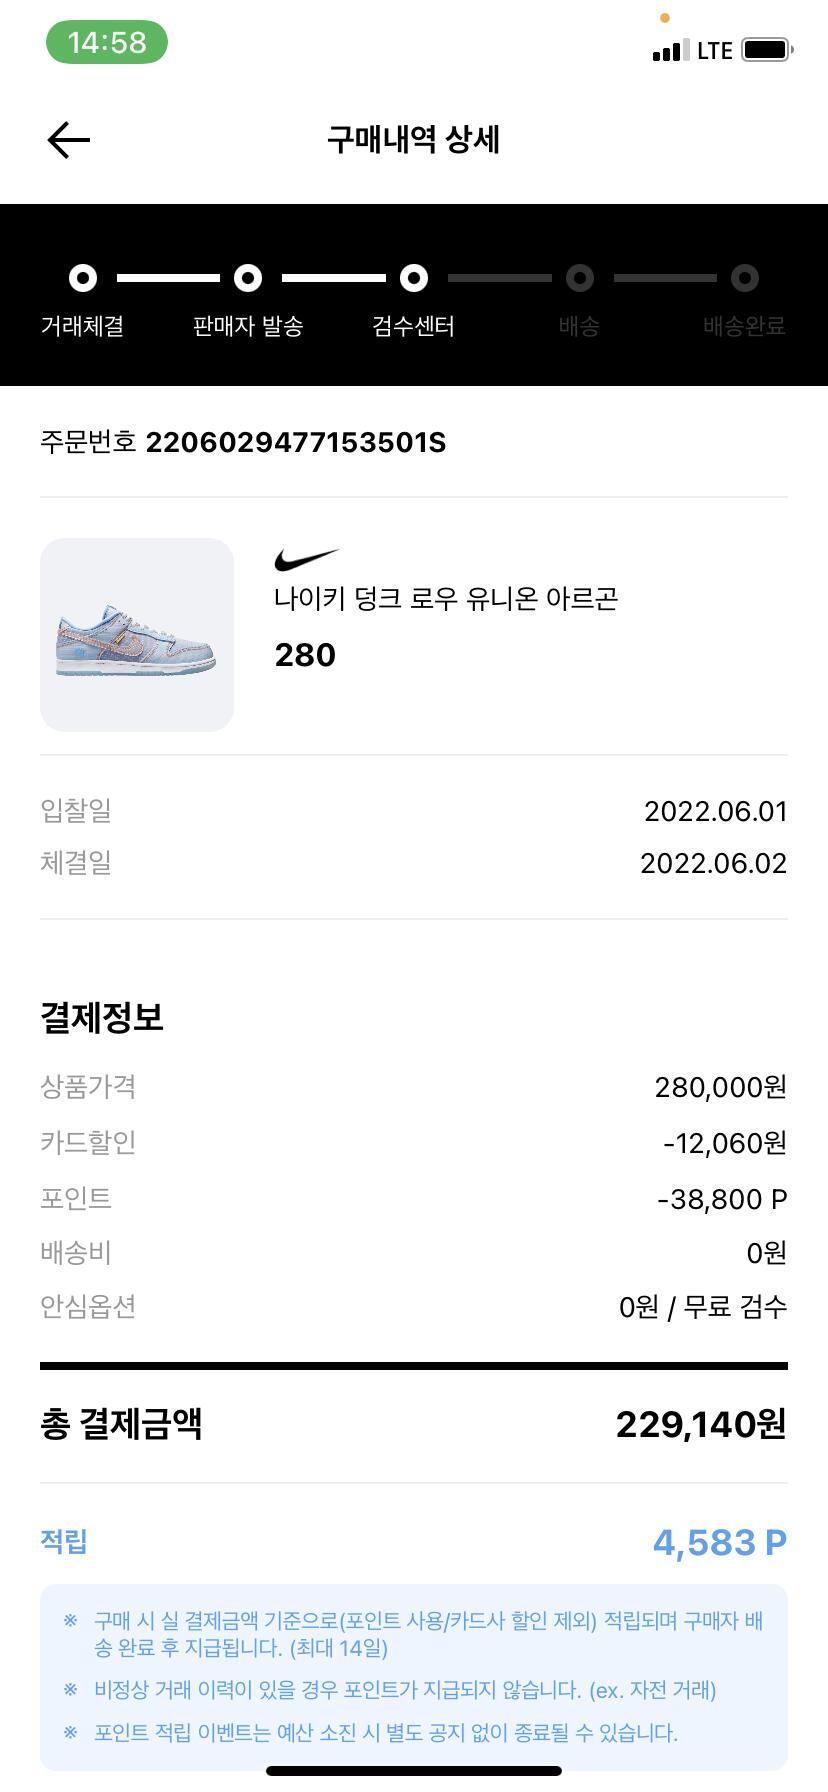Tap the 배송완료 progress step circle
Image resolution: width=828 pixels, height=1792 pixels.
click(x=744, y=278)
